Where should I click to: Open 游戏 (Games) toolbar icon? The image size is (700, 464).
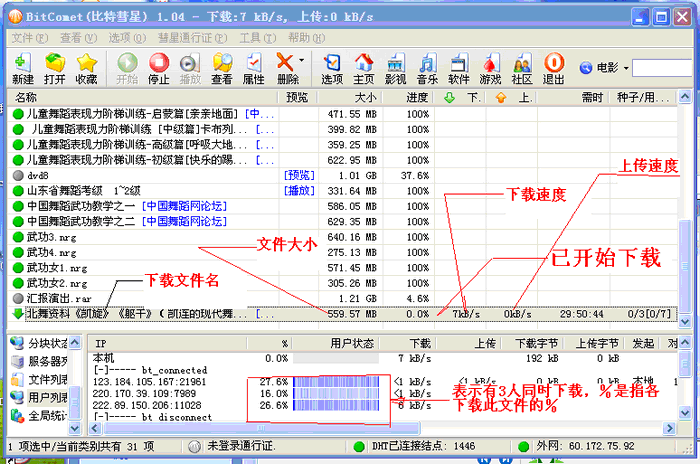click(x=490, y=68)
